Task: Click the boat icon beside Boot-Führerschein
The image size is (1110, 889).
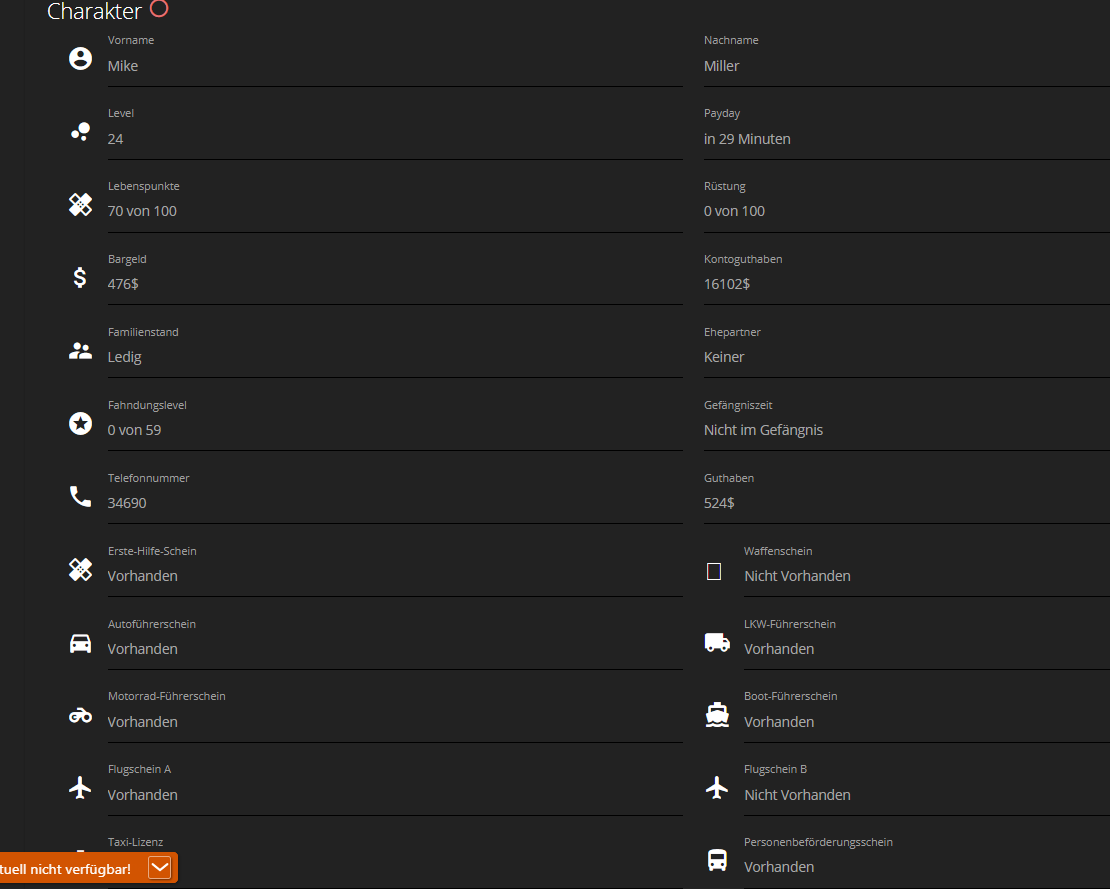Action: click(x=717, y=715)
